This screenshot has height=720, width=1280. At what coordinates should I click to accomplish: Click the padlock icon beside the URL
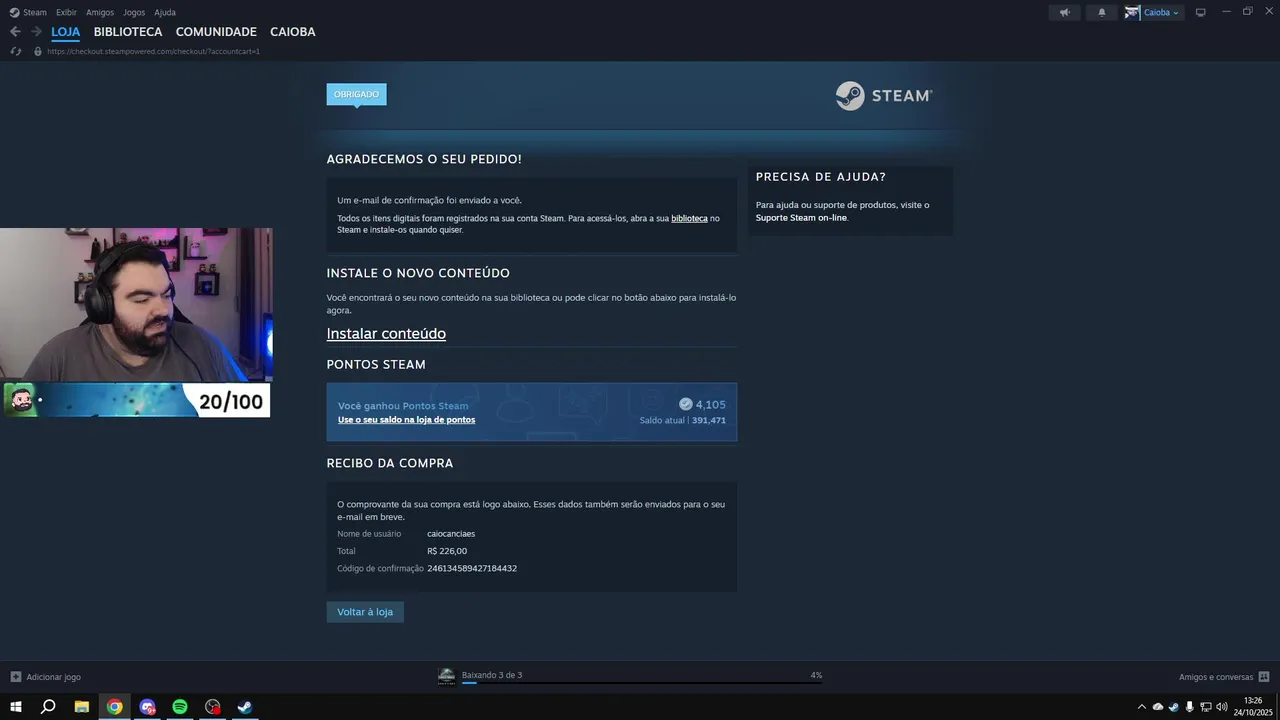(x=38, y=51)
